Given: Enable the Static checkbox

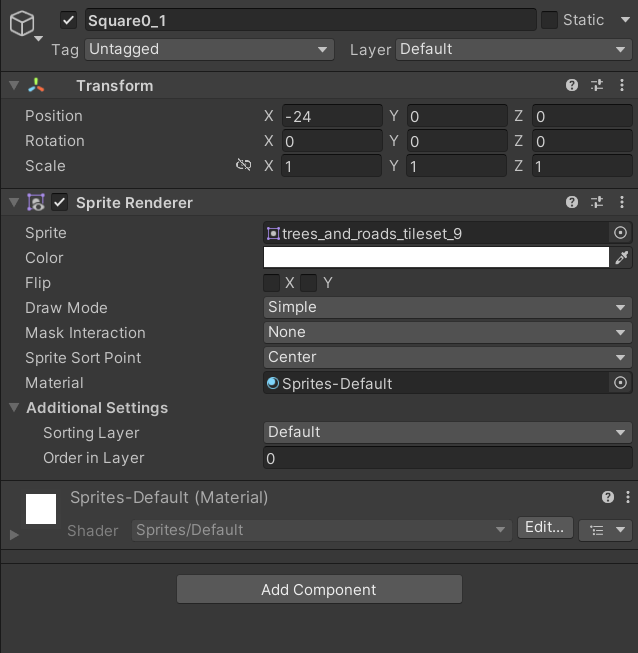Looking at the screenshot, I should (549, 20).
